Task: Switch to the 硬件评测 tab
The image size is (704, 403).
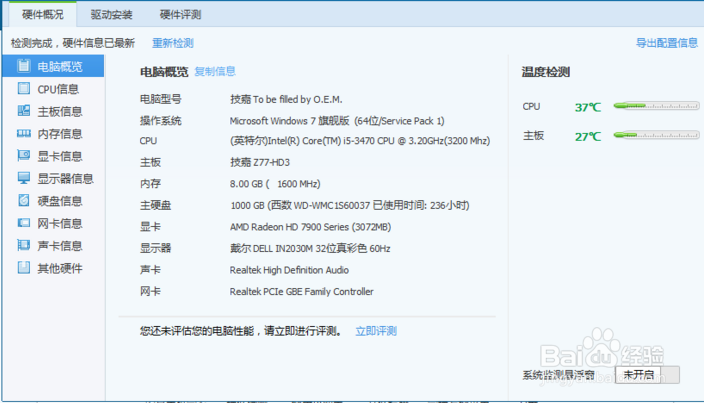Action: [180, 14]
